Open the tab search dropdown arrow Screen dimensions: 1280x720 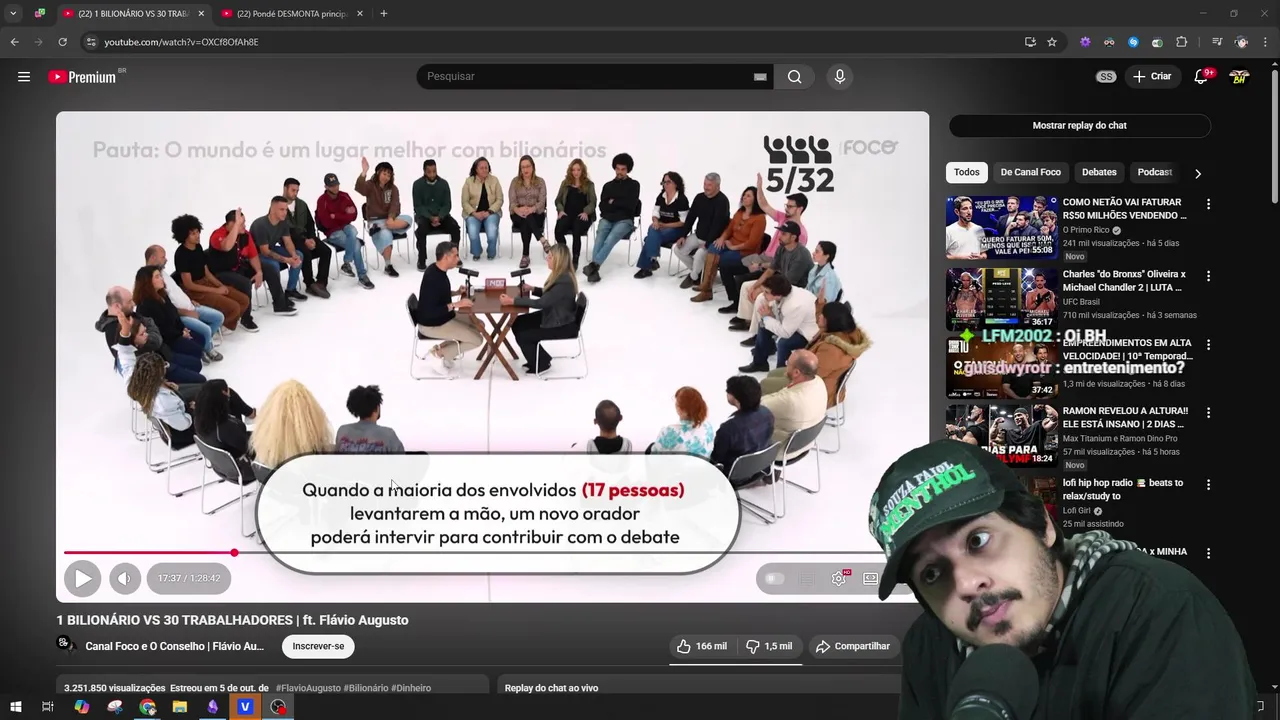coord(13,14)
